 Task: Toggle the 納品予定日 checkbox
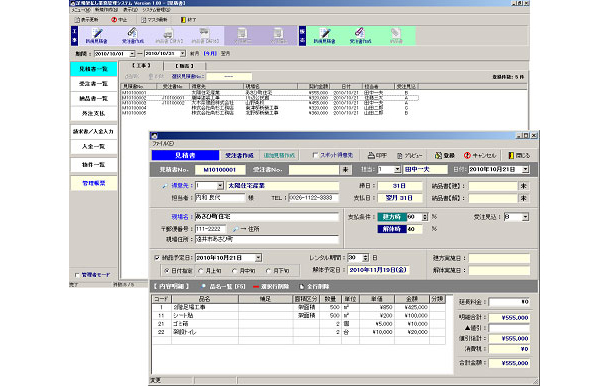click(x=157, y=258)
